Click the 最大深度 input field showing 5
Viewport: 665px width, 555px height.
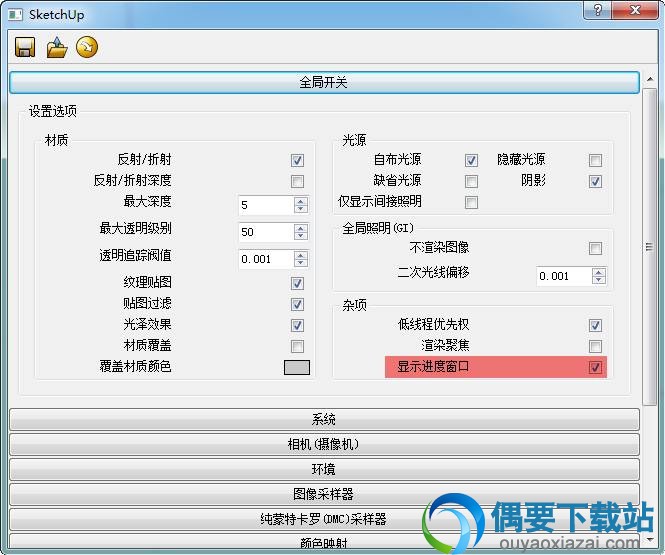click(266, 205)
